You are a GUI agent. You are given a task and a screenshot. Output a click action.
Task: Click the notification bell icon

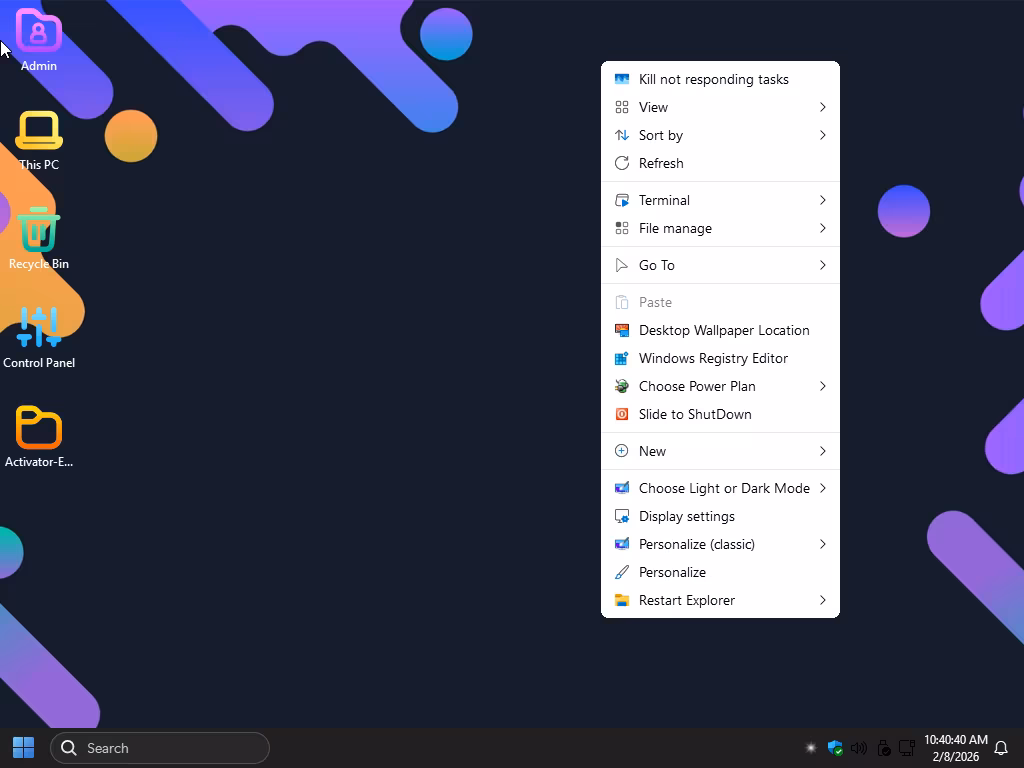coord(1000,748)
